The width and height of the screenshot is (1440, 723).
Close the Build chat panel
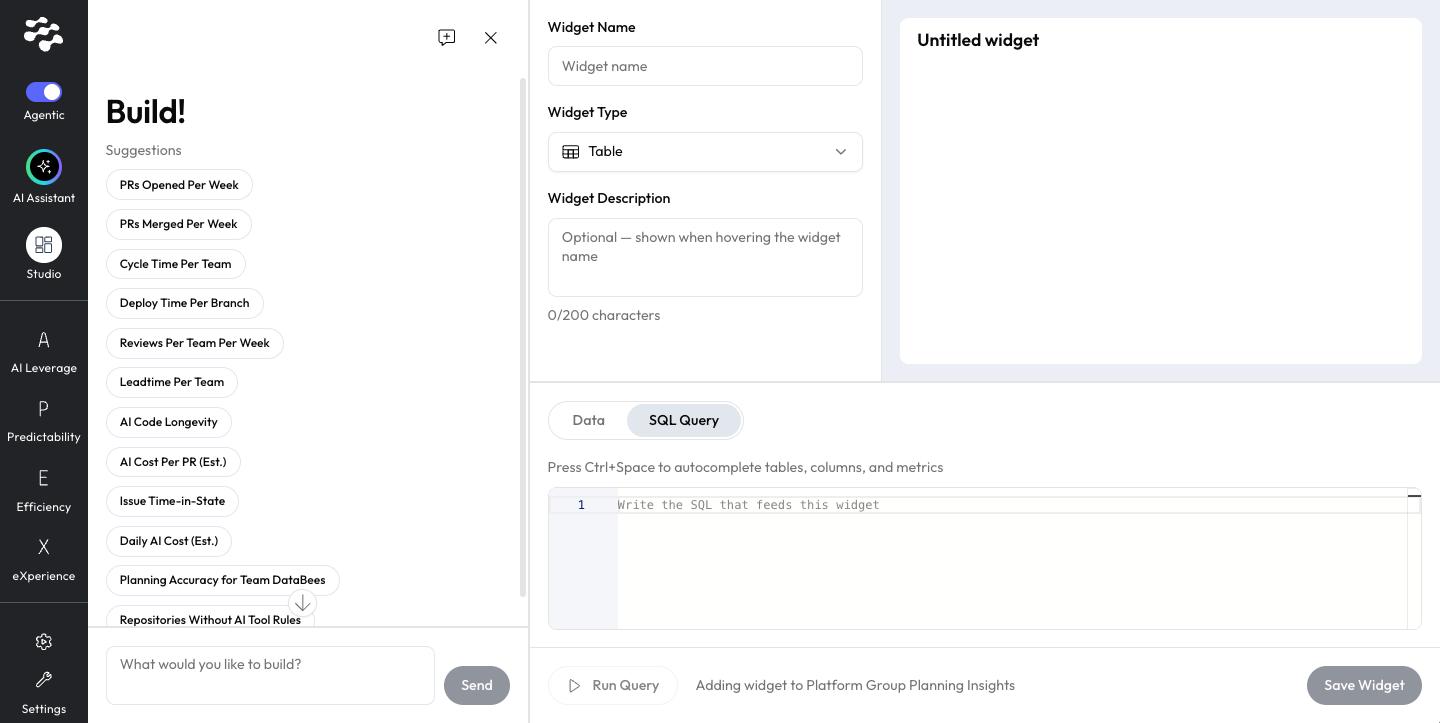point(491,38)
